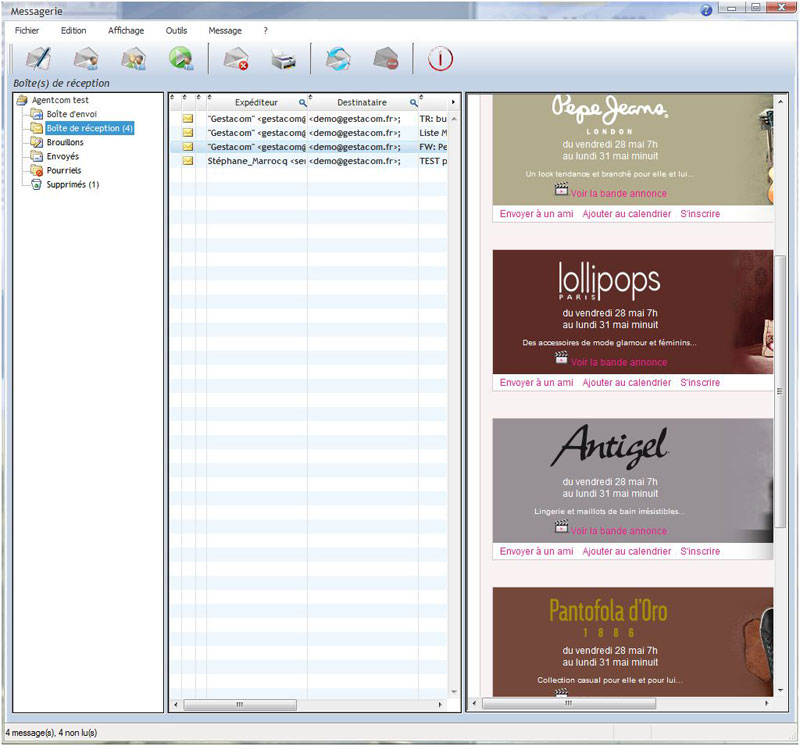Click the Destinataire column search magnifier
This screenshot has width=800, height=746.
click(413, 103)
